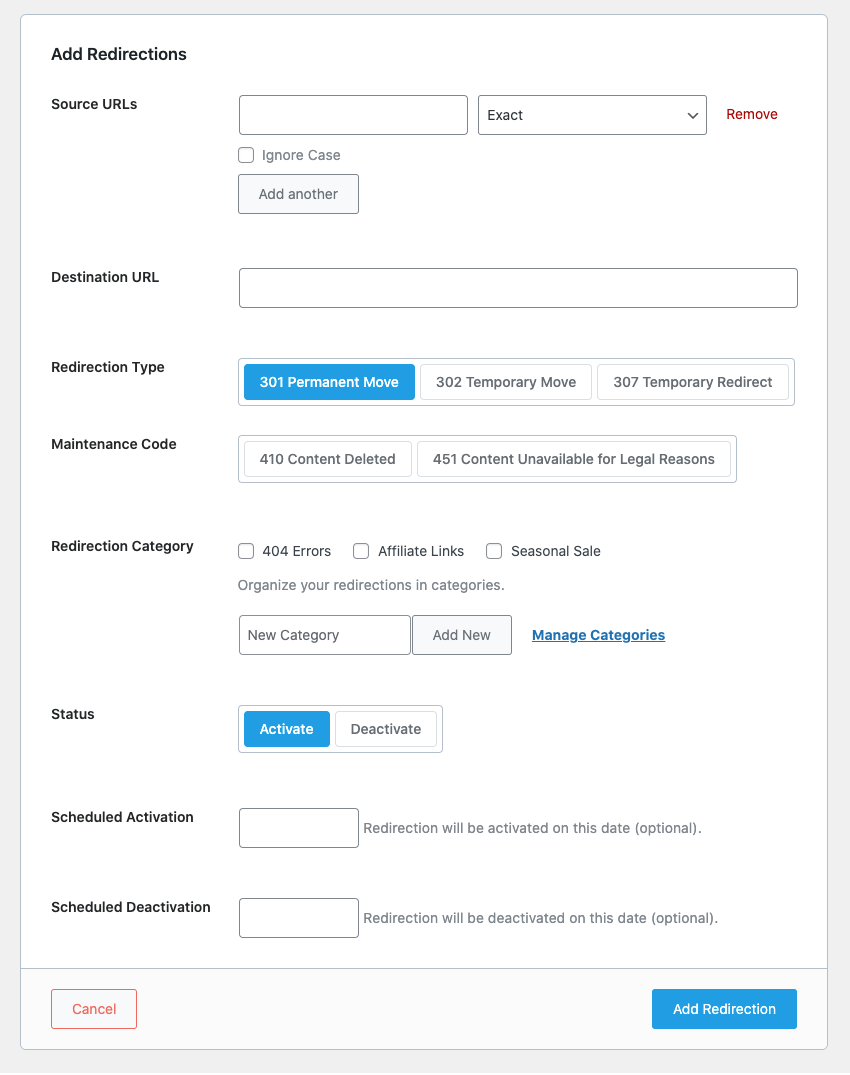Select 301 Permanent Move redirection type
This screenshot has height=1075, width=850.
[x=328, y=382]
